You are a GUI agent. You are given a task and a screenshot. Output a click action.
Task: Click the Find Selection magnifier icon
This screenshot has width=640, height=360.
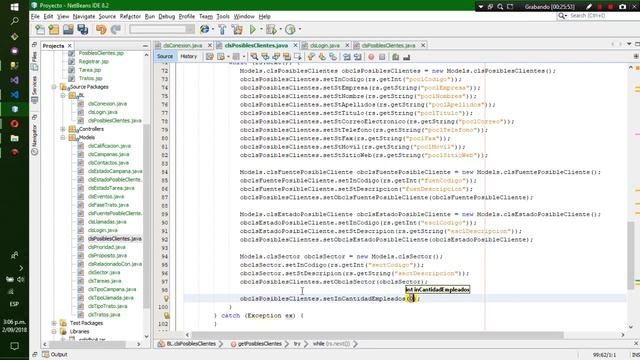254,57
